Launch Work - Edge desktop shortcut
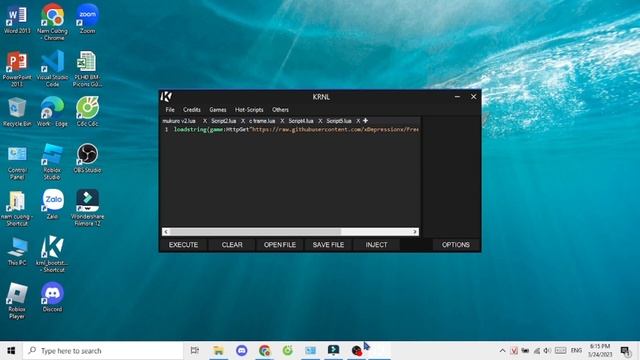 [52, 112]
